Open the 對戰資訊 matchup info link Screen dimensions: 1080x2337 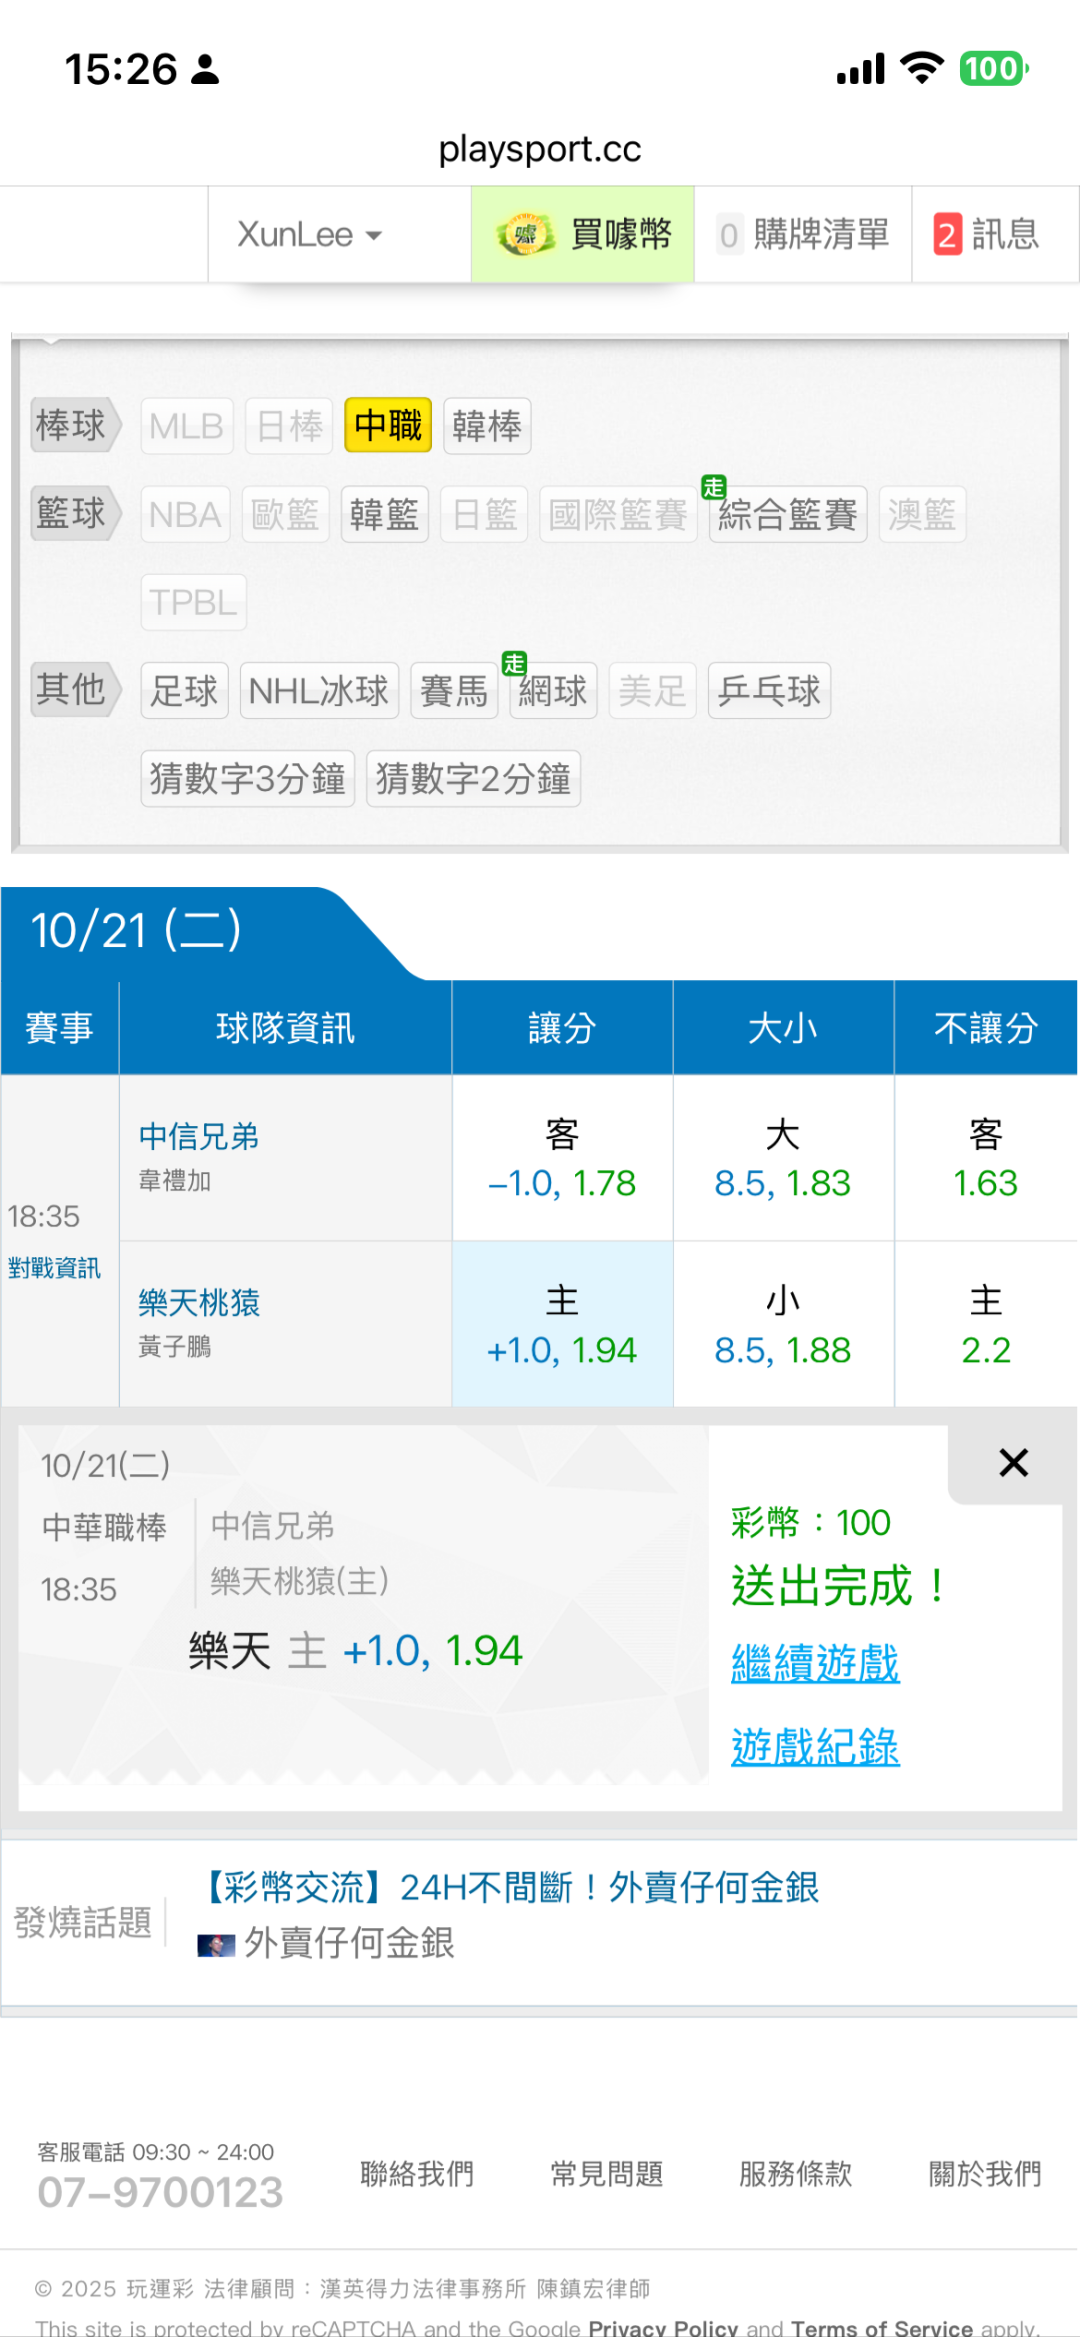point(54,1268)
